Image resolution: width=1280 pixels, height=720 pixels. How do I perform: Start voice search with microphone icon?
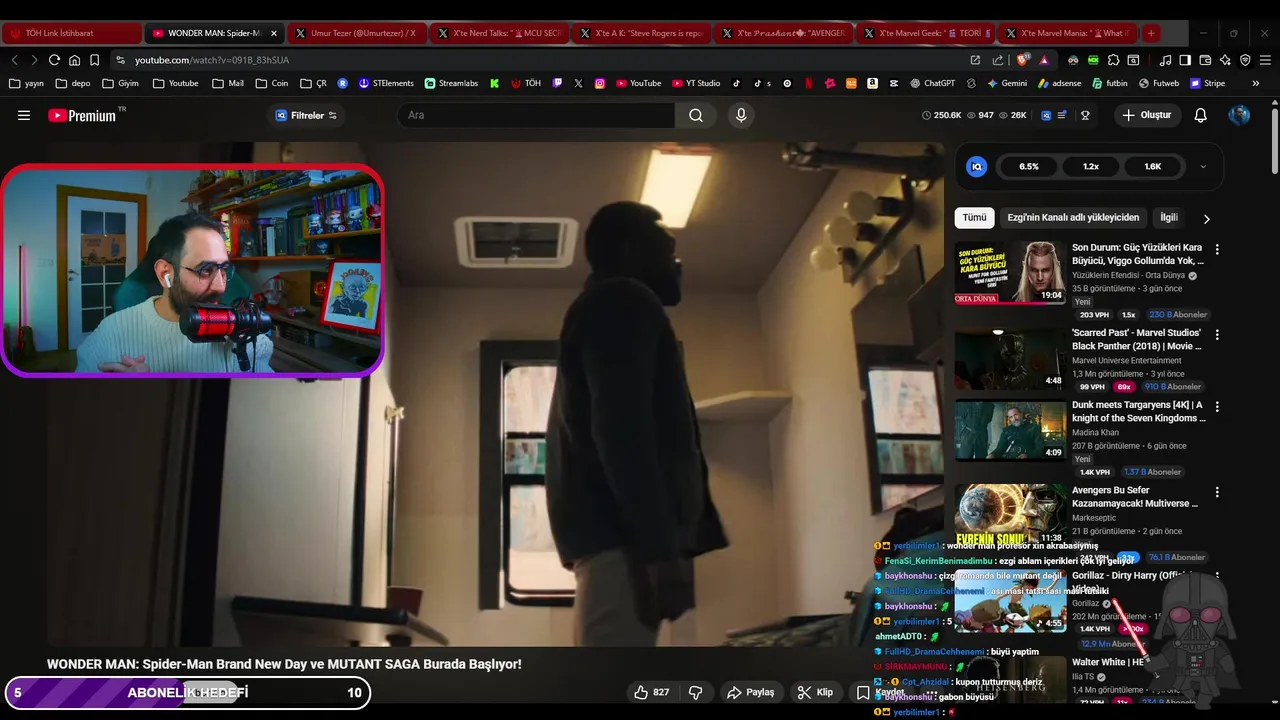tap(741, 115)
